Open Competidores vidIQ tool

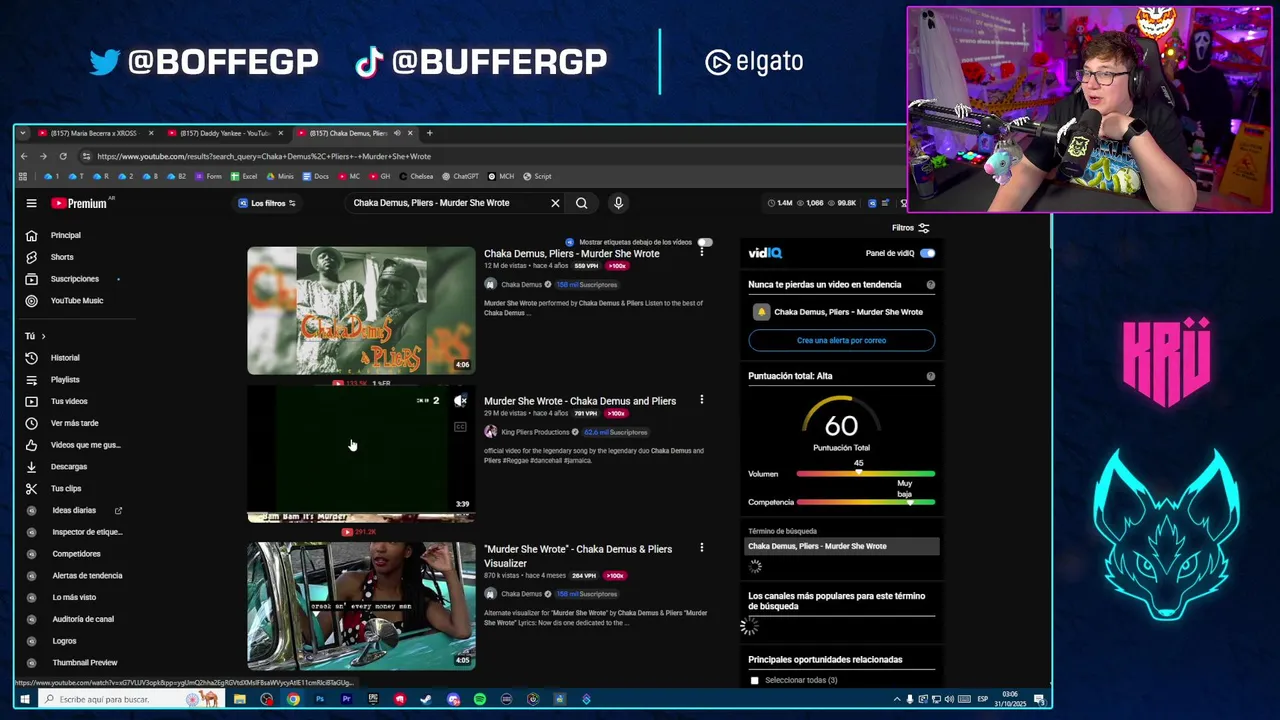tap(76, 554)
